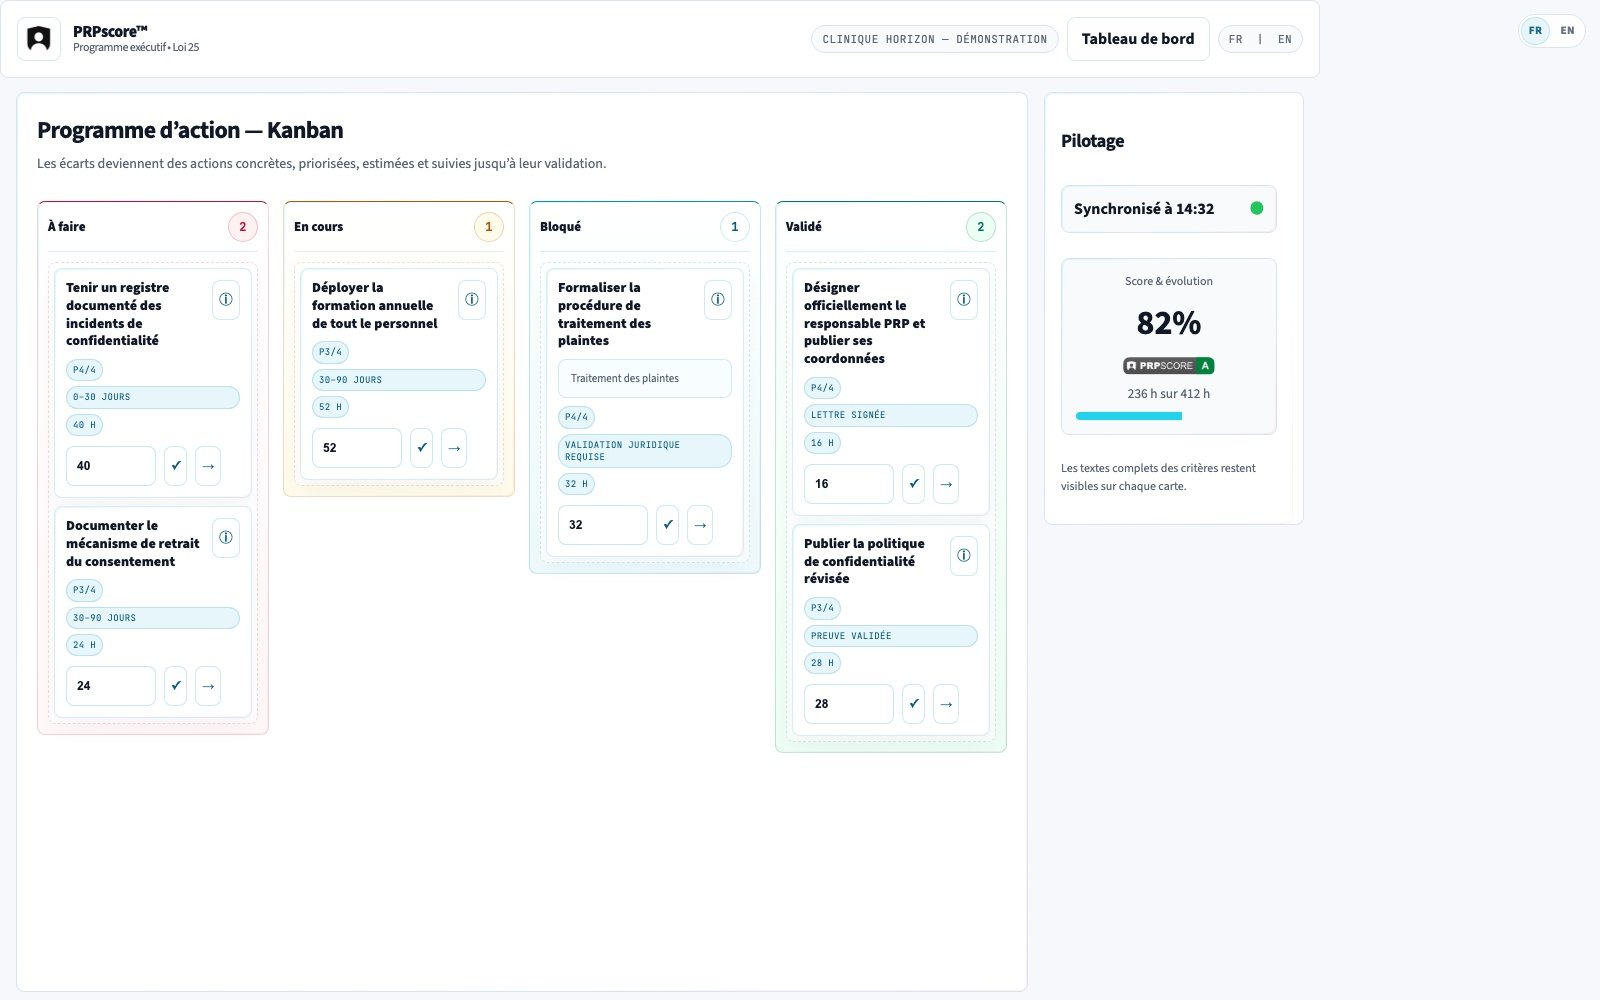Click the 236 h sur 412 h text
The width and height of the screenshot is (1600, 1000).
tap(1169, 394)
